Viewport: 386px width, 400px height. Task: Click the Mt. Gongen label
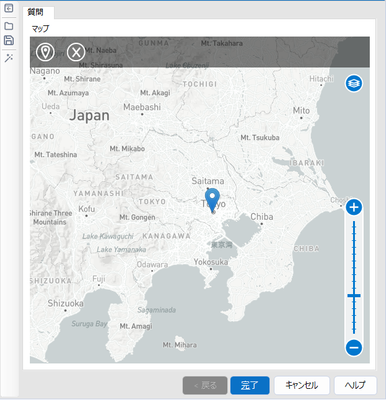tap(137, 217)
